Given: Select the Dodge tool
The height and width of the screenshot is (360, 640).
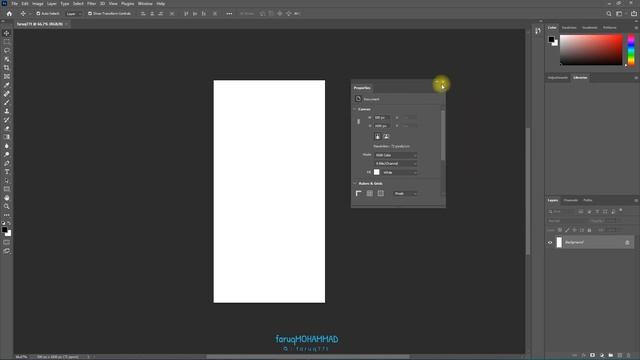Looking at the screenshot, I should click(x=7, y=154).
